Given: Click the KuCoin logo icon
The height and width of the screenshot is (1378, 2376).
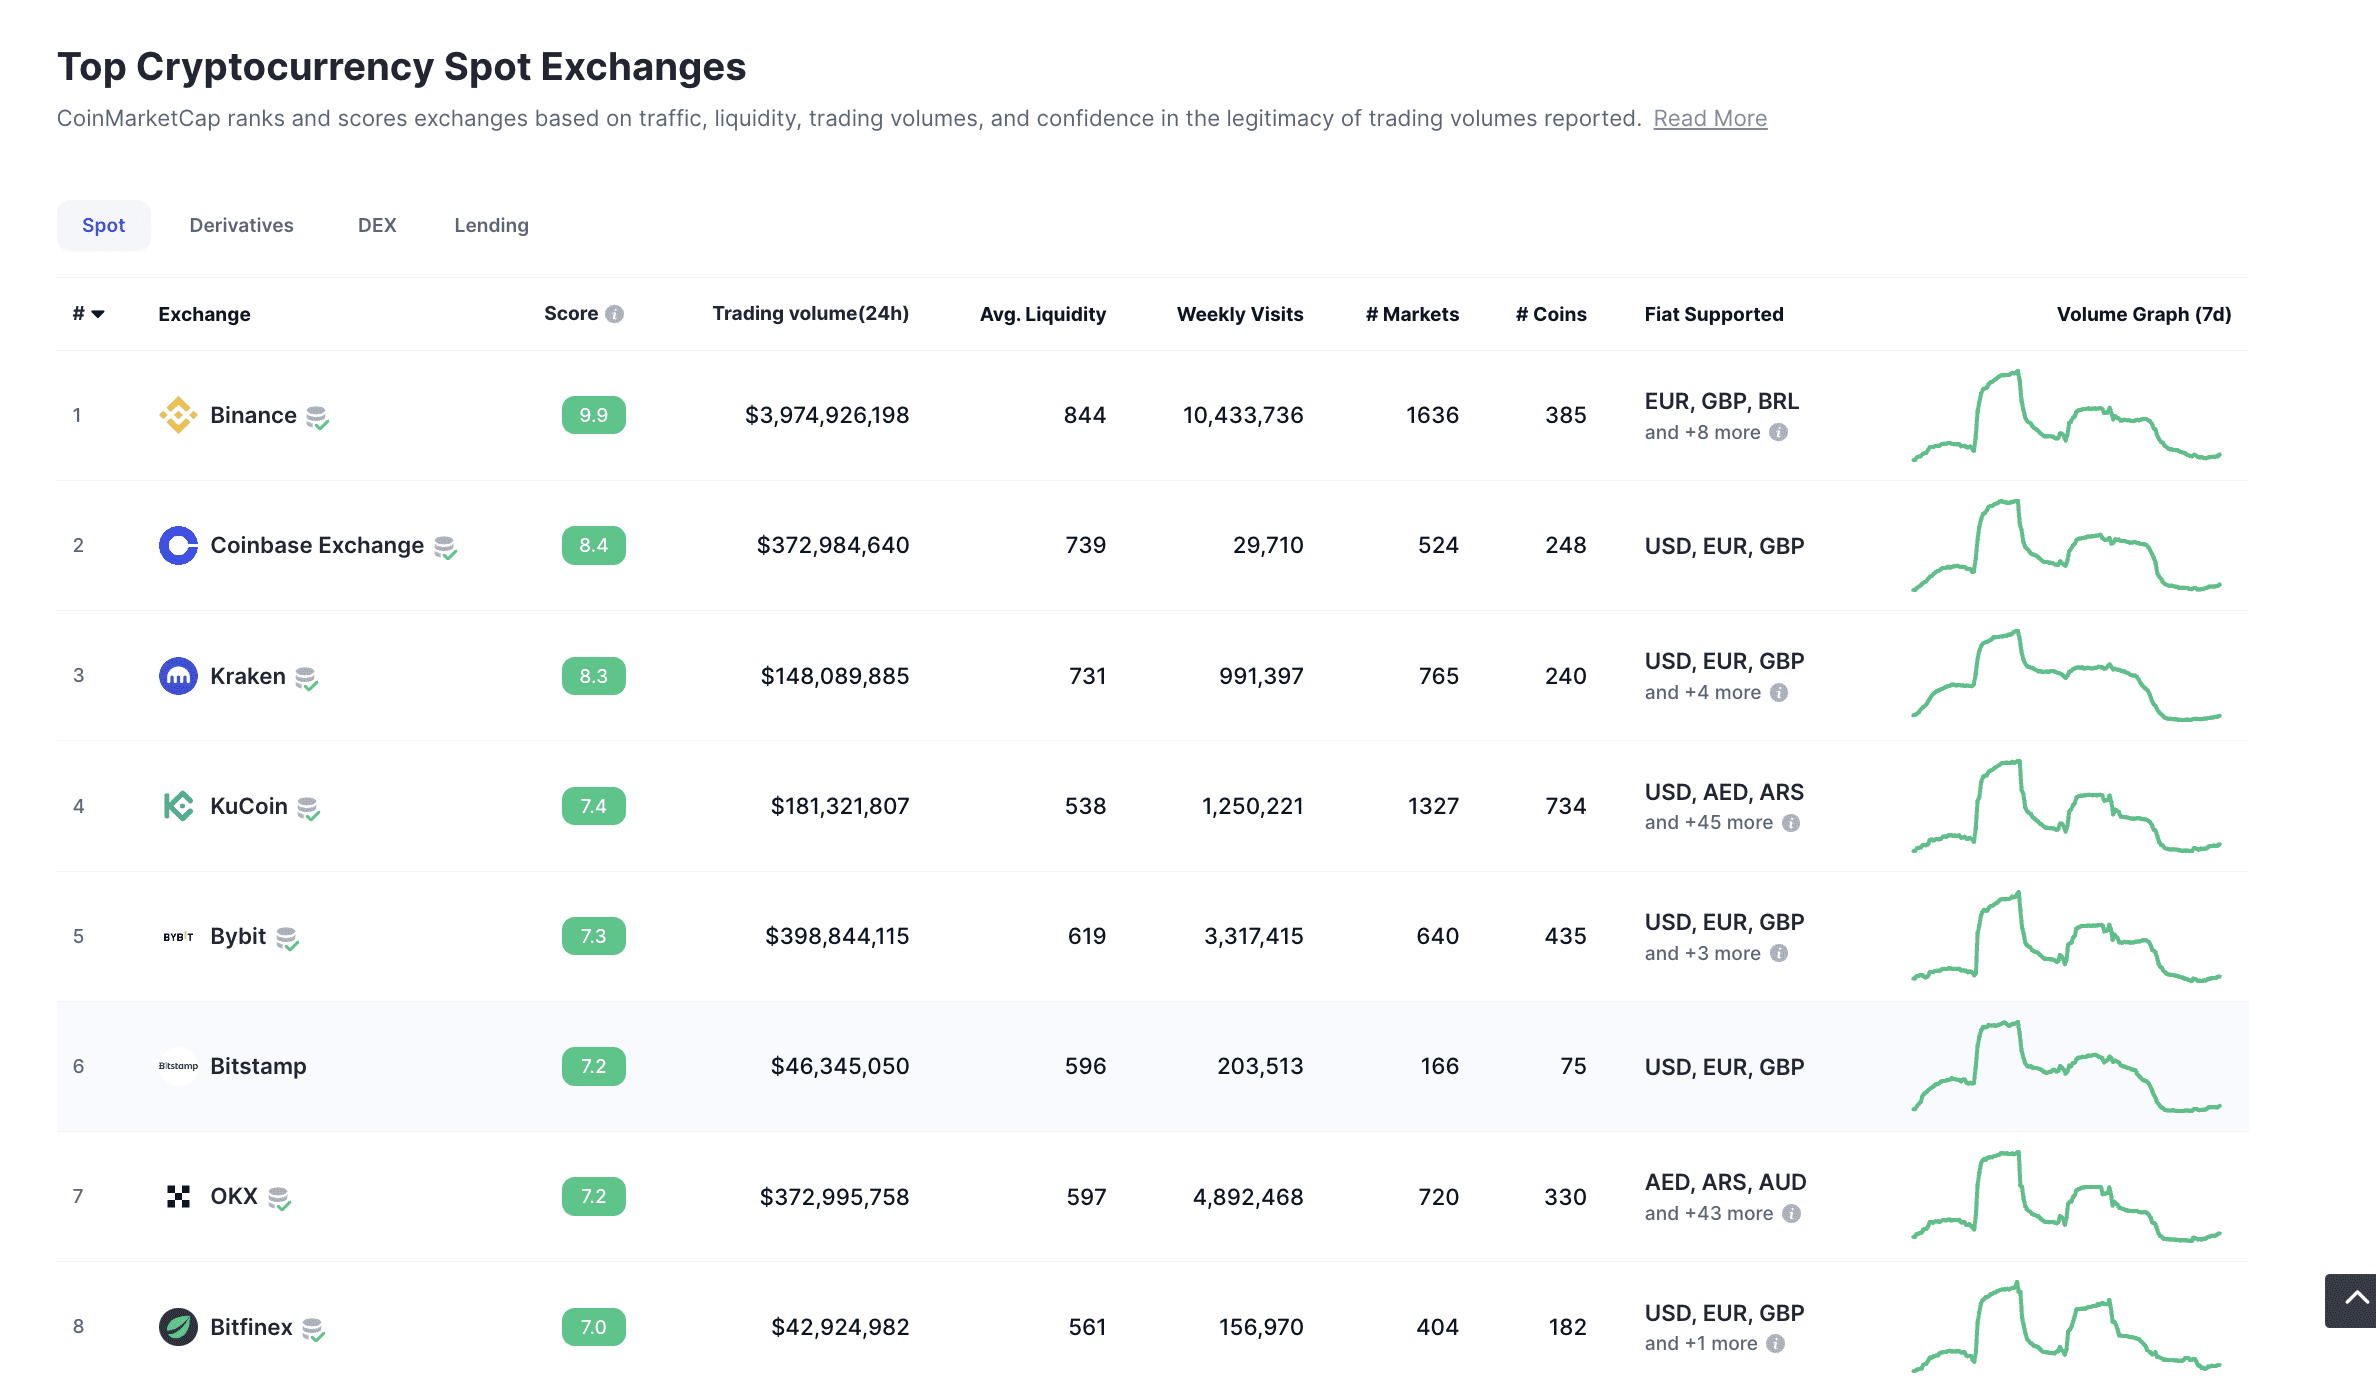Looking at the screenshot, I should [178, 806].
